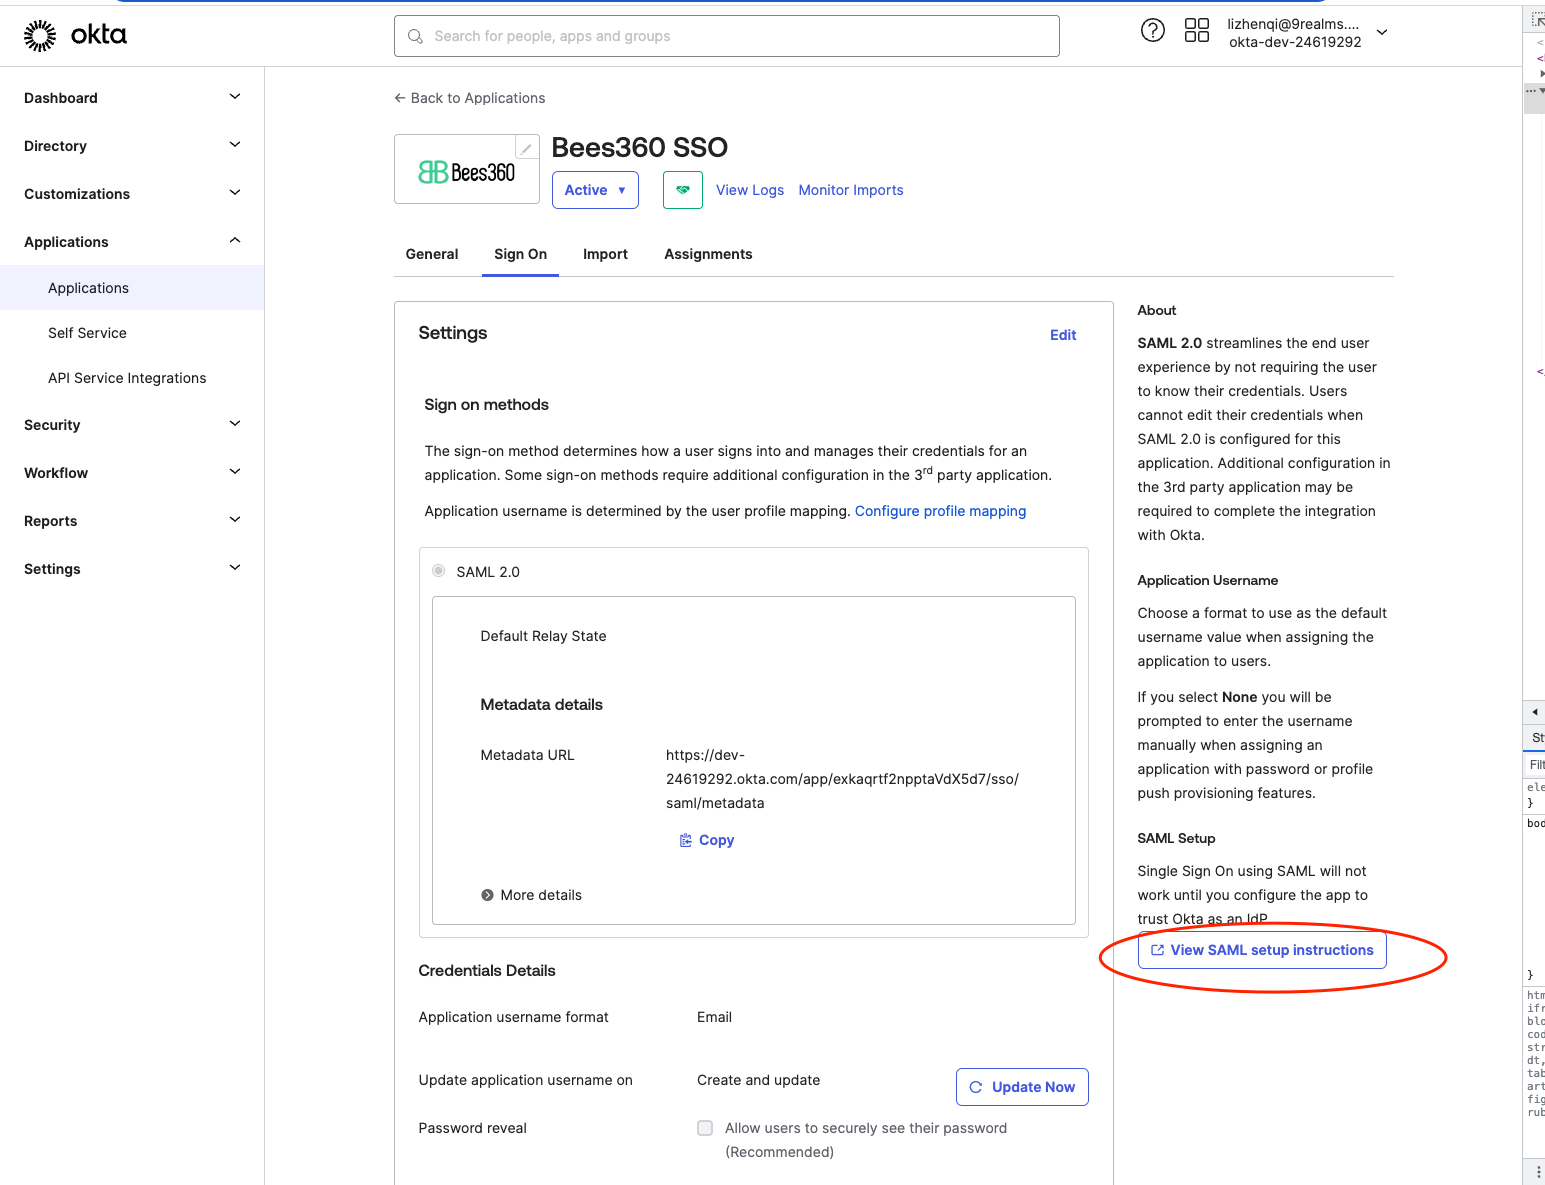Click the Update Now button
Image resolution: width=1545 pixels, height=1185 pixels.
point(1022,1087)
